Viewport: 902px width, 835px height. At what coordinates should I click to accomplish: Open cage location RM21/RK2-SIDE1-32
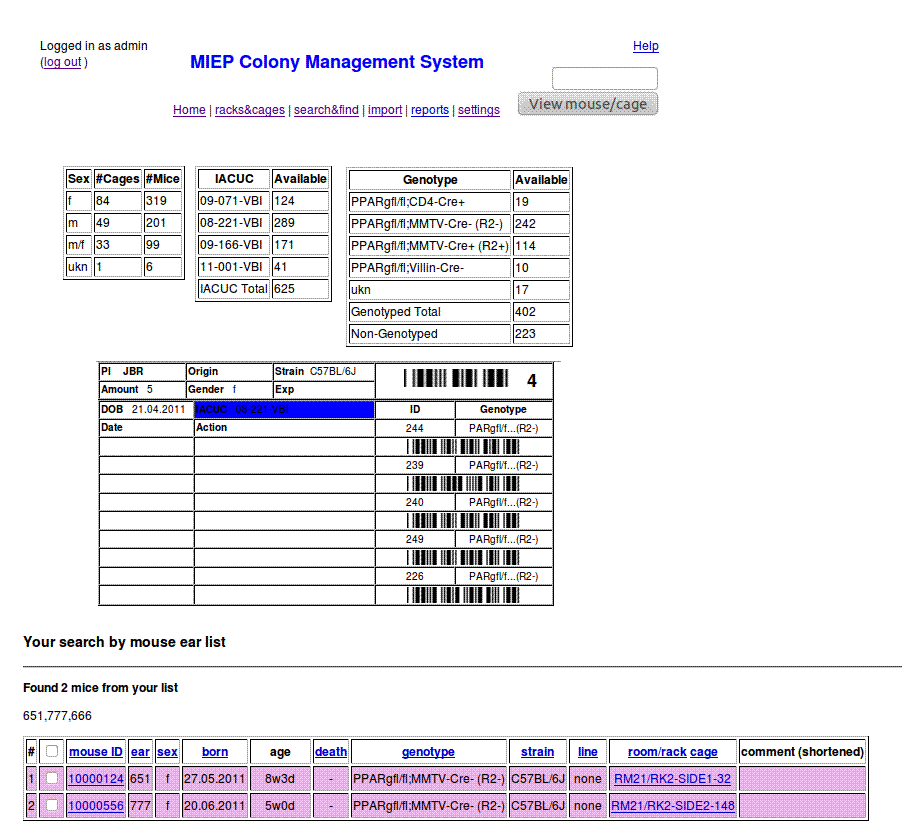[x=672, y=779]
